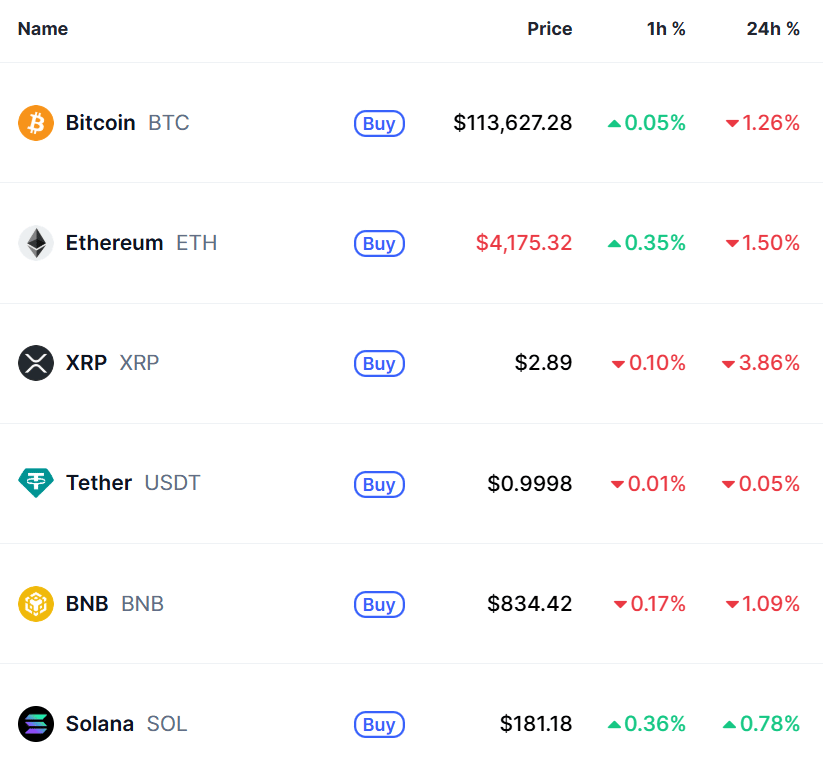Click the Solana logo icon
Screen dimensions: 823x763
(x=36, y=724)
